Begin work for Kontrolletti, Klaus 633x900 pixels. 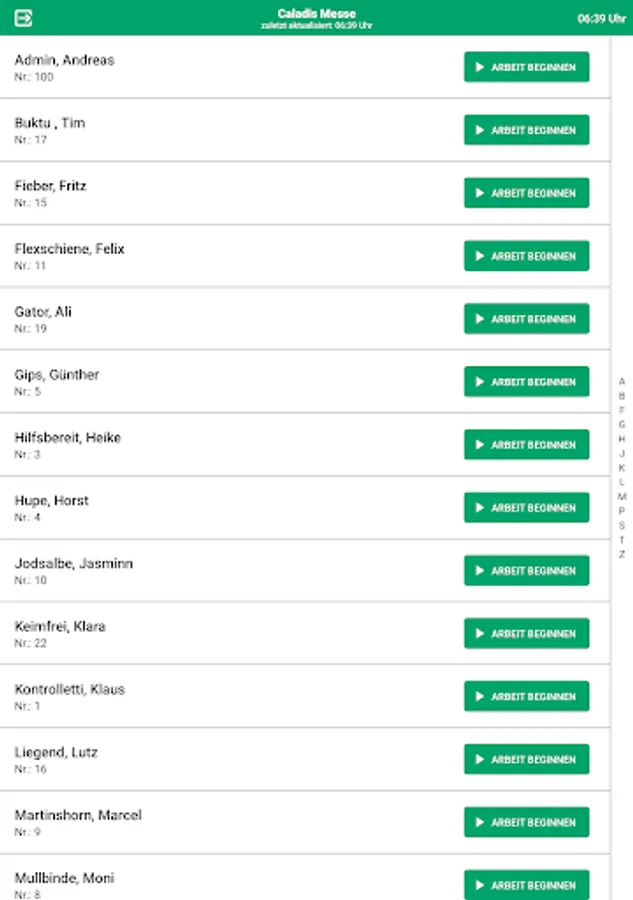tap(526, 697)
